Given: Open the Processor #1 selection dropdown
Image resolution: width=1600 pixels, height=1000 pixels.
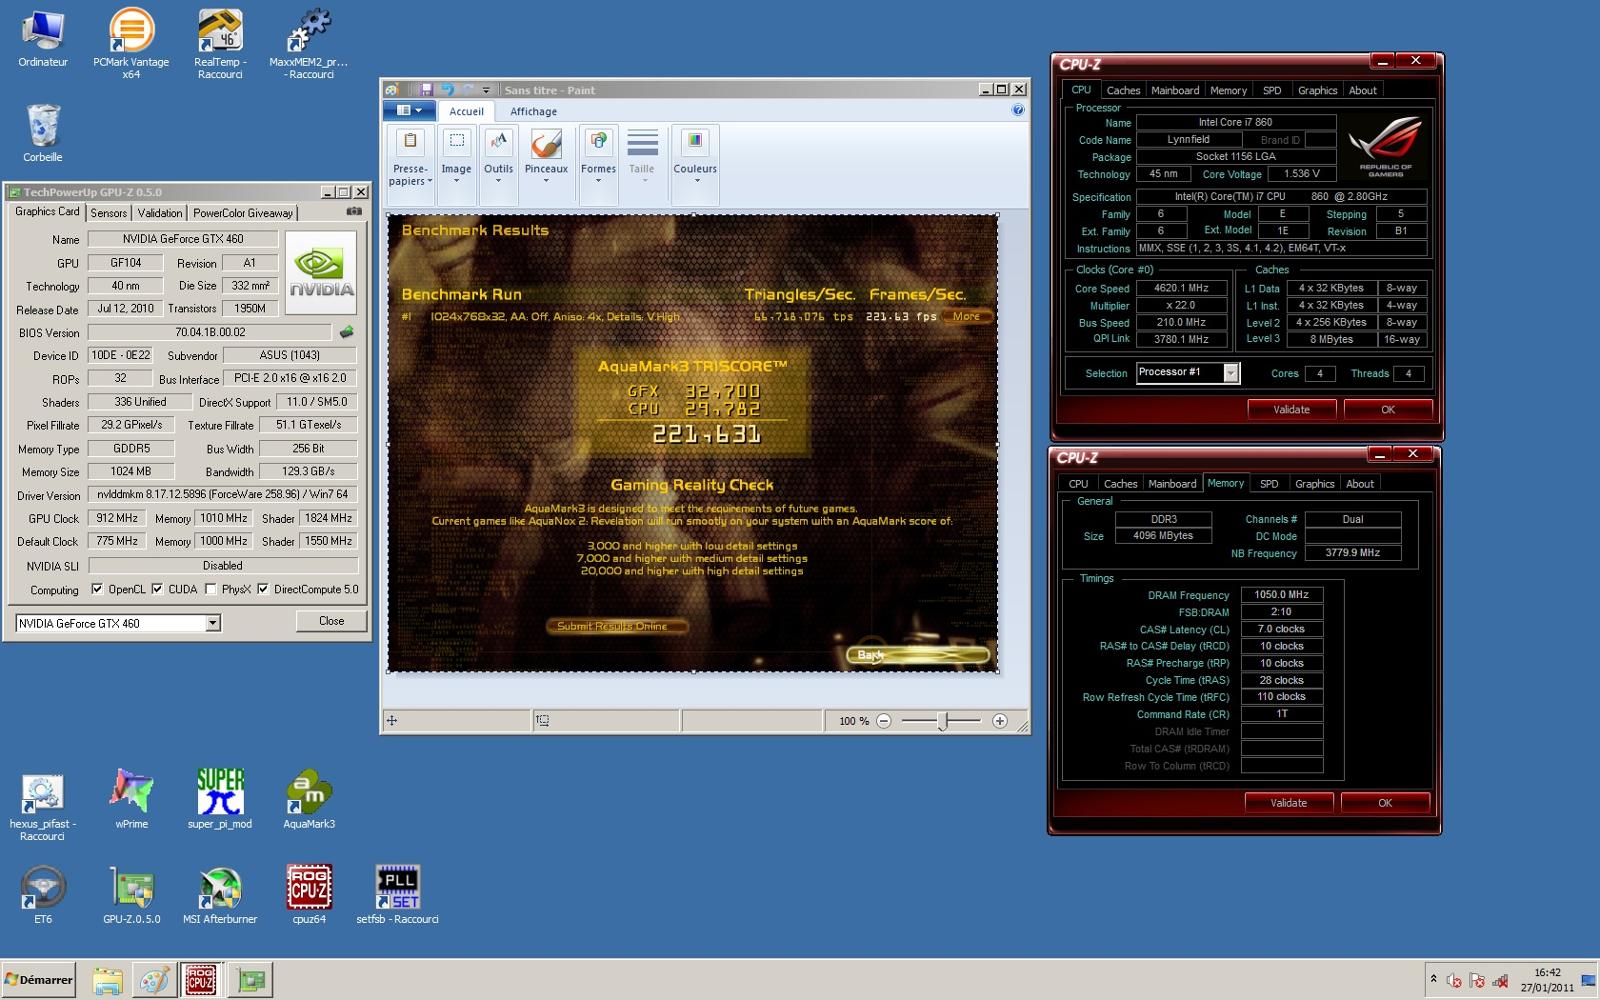Looking at the screenshot, I should click(1231, 373).
